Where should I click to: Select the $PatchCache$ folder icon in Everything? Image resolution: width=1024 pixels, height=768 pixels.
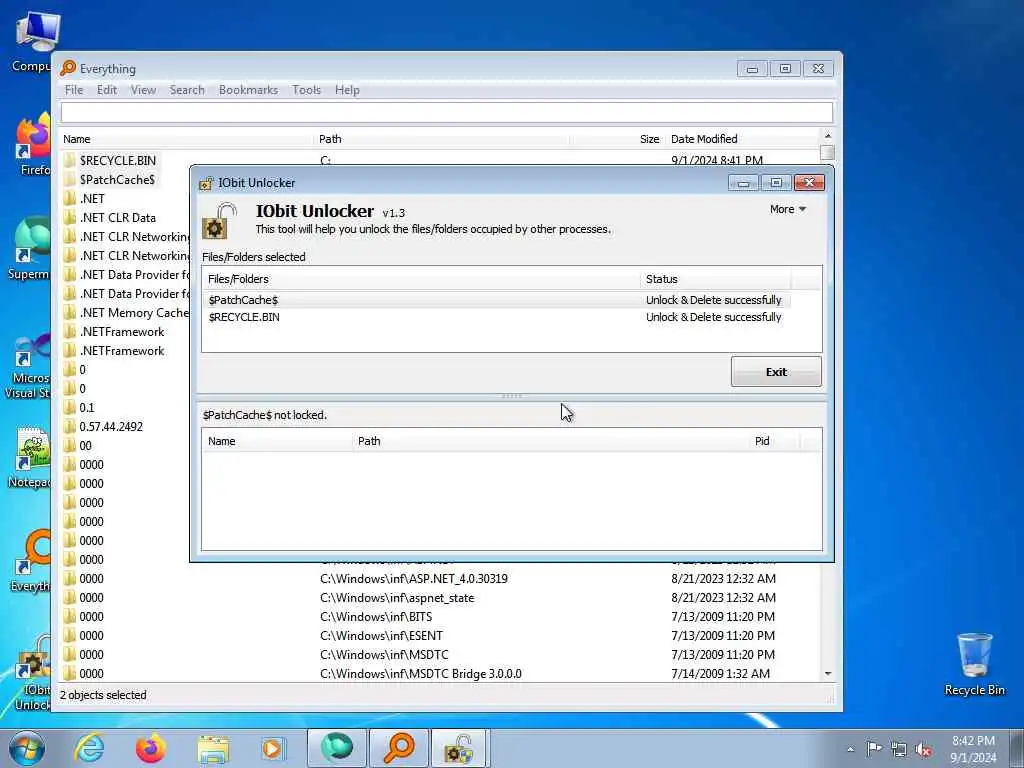[70, 179]
